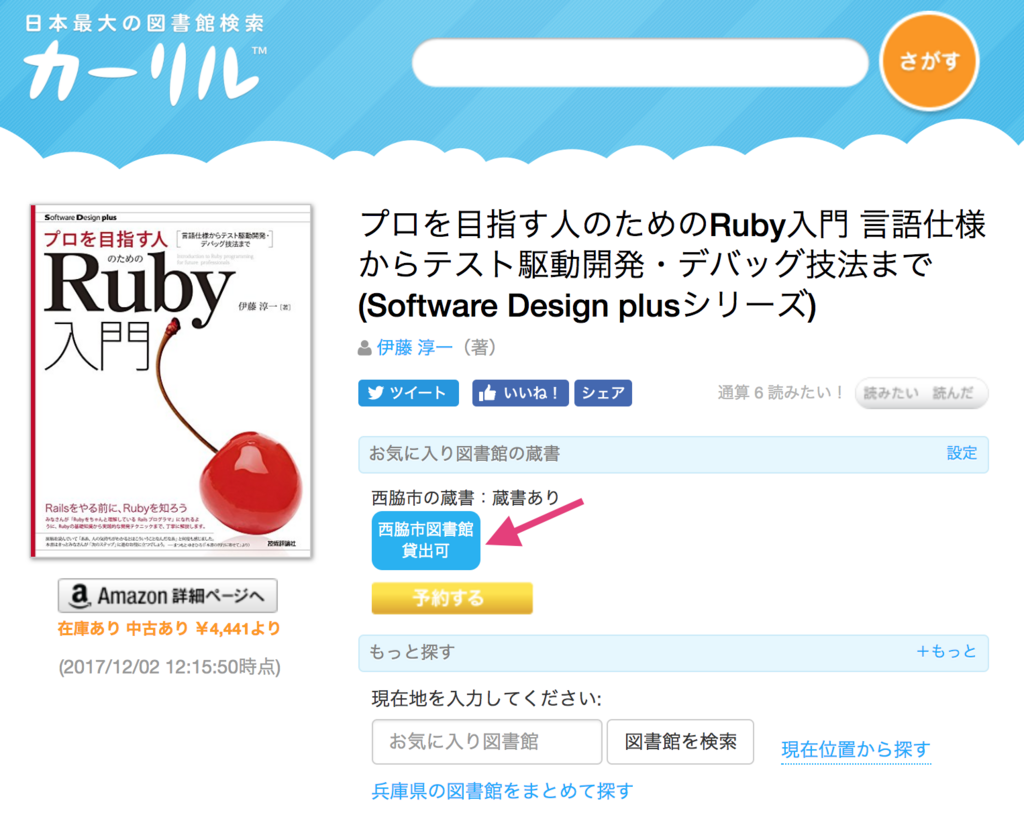The image size is (1024, 821).
Task: Open the 兵庫県の図書館をまとめて探す link
Action: click(x=502, y=791)
